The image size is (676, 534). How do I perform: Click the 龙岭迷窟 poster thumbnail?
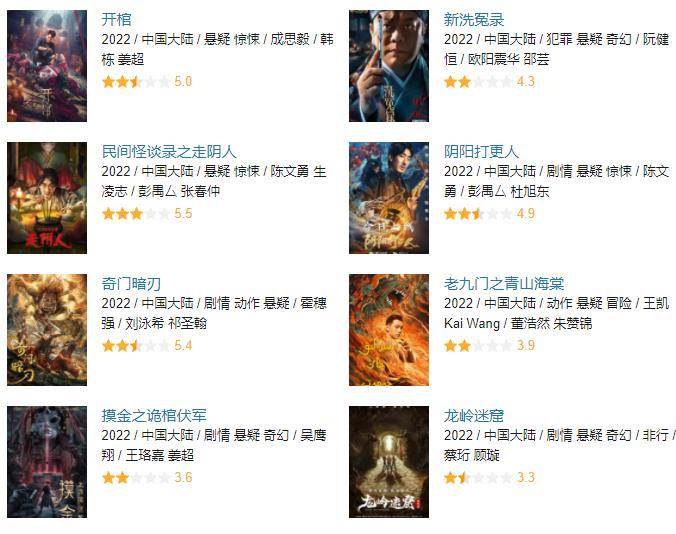(x=389, y=462)
